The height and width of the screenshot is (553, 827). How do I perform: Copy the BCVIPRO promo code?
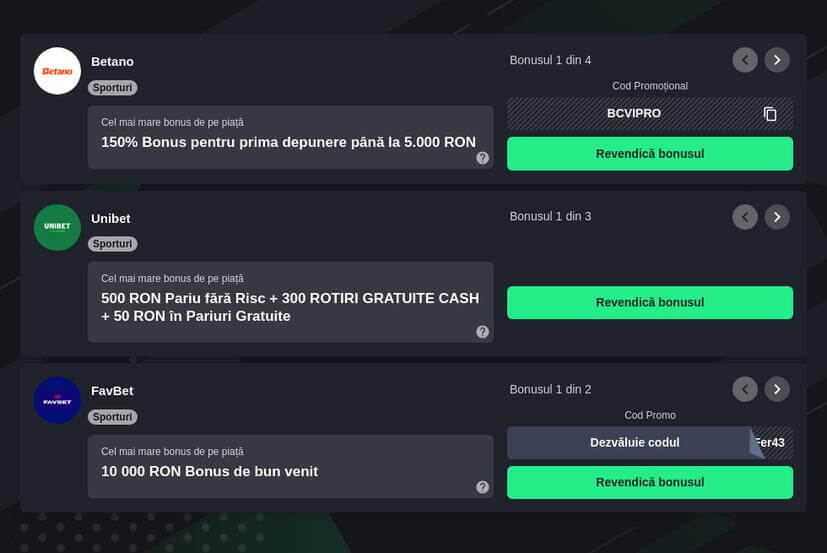click(770, 114)
